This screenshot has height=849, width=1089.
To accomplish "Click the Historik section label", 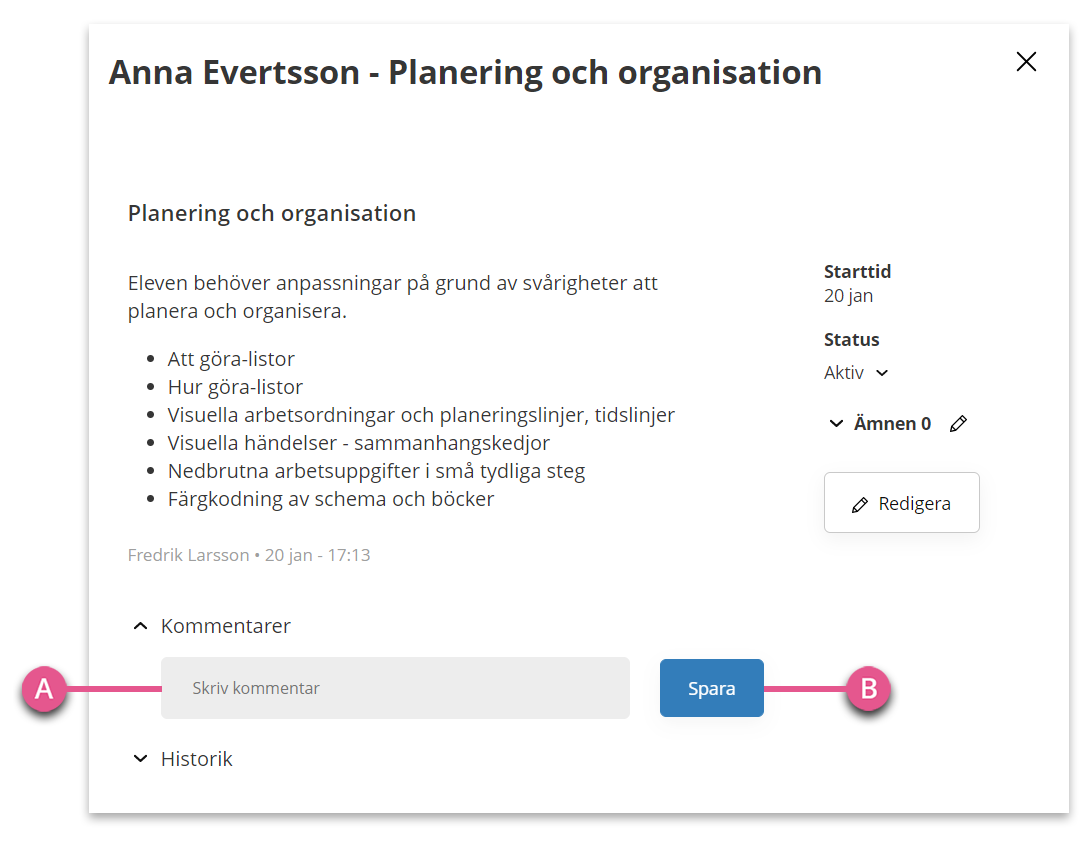I will point(197,759).
